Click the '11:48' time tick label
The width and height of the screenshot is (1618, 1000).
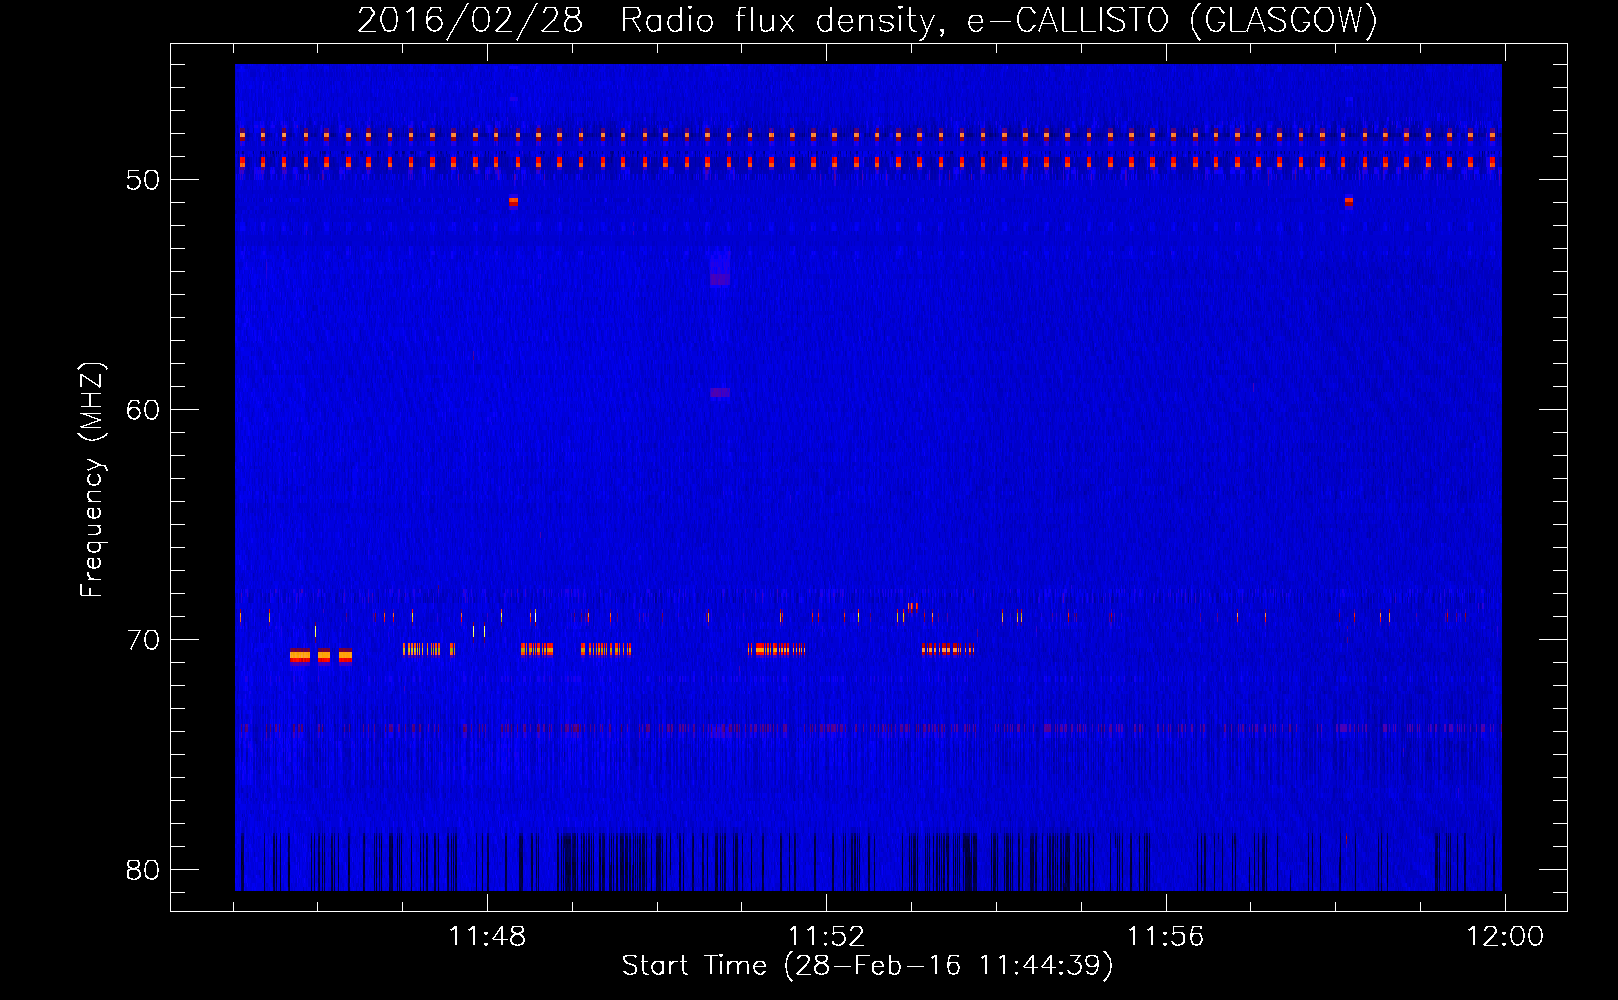point(487,937)
